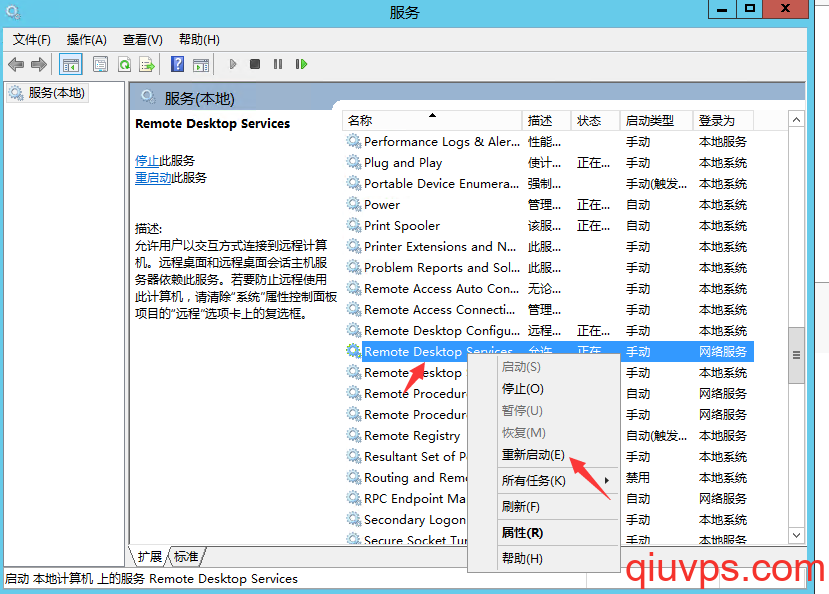Click the Export List toolbar icon
Viewport: 829px width, 594px height.
tap(147, 64)
